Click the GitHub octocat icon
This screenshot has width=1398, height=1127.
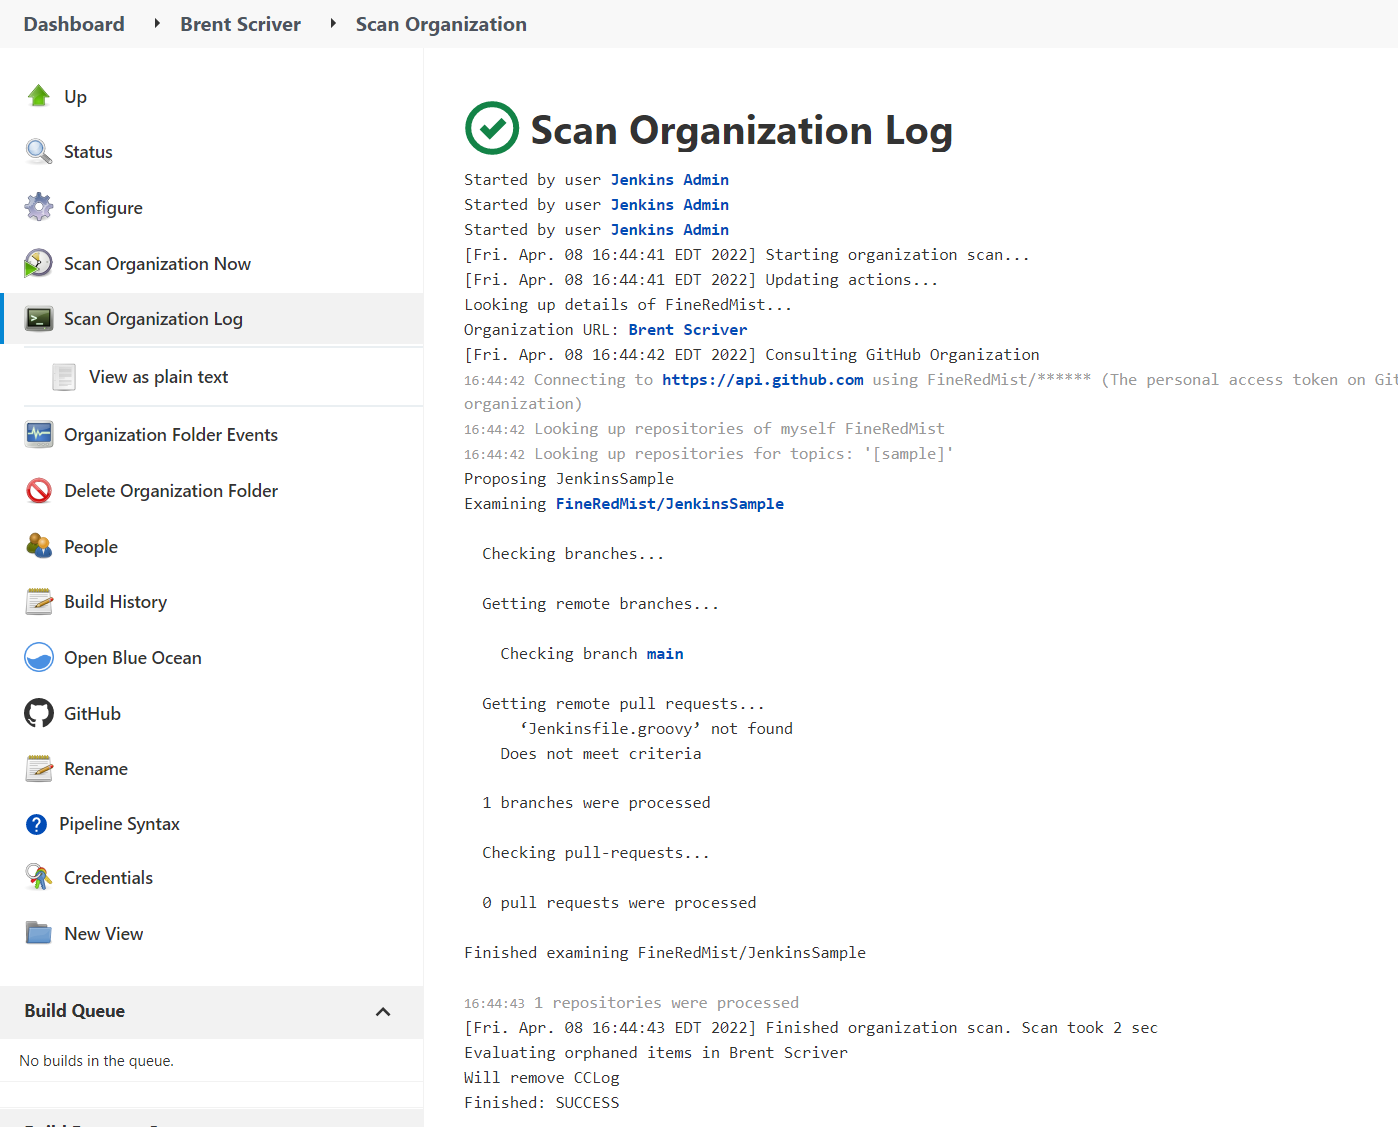38,713
